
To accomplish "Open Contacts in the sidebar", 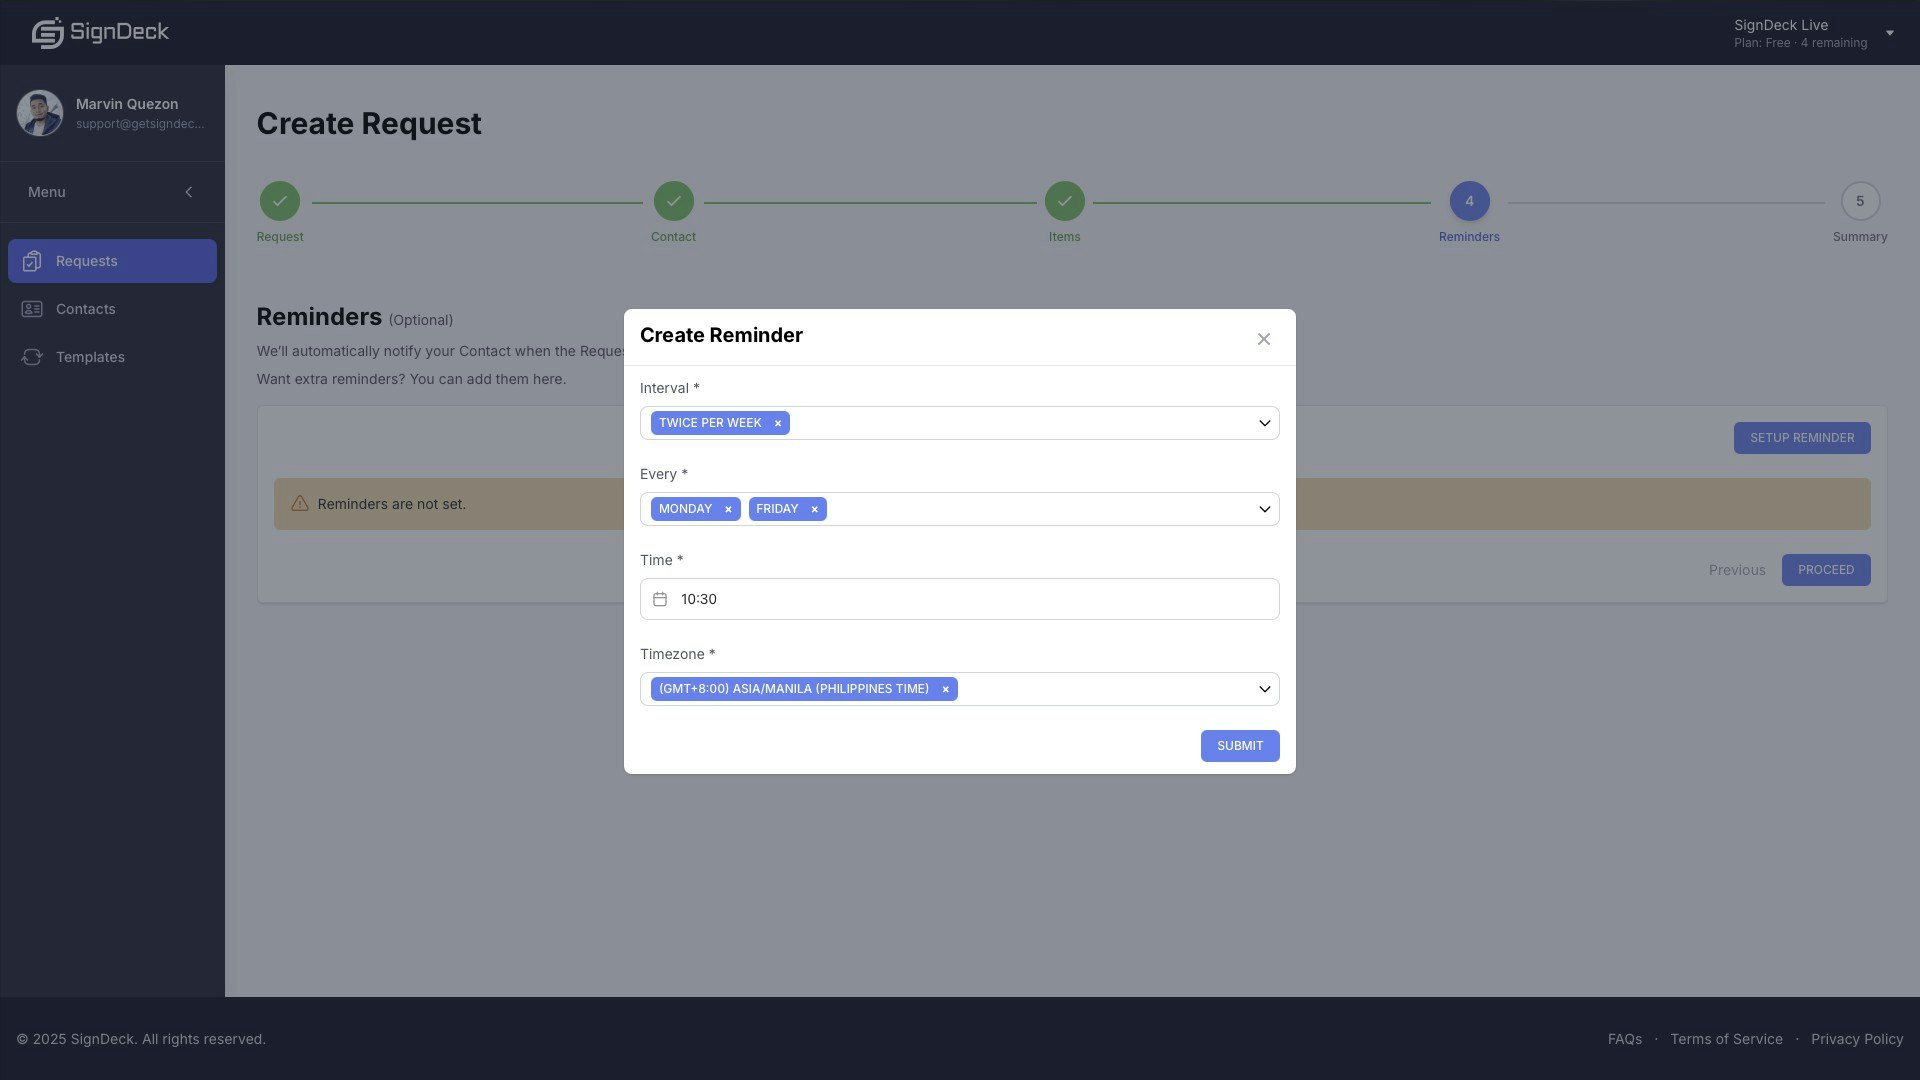I will click(x=86, y=309).
